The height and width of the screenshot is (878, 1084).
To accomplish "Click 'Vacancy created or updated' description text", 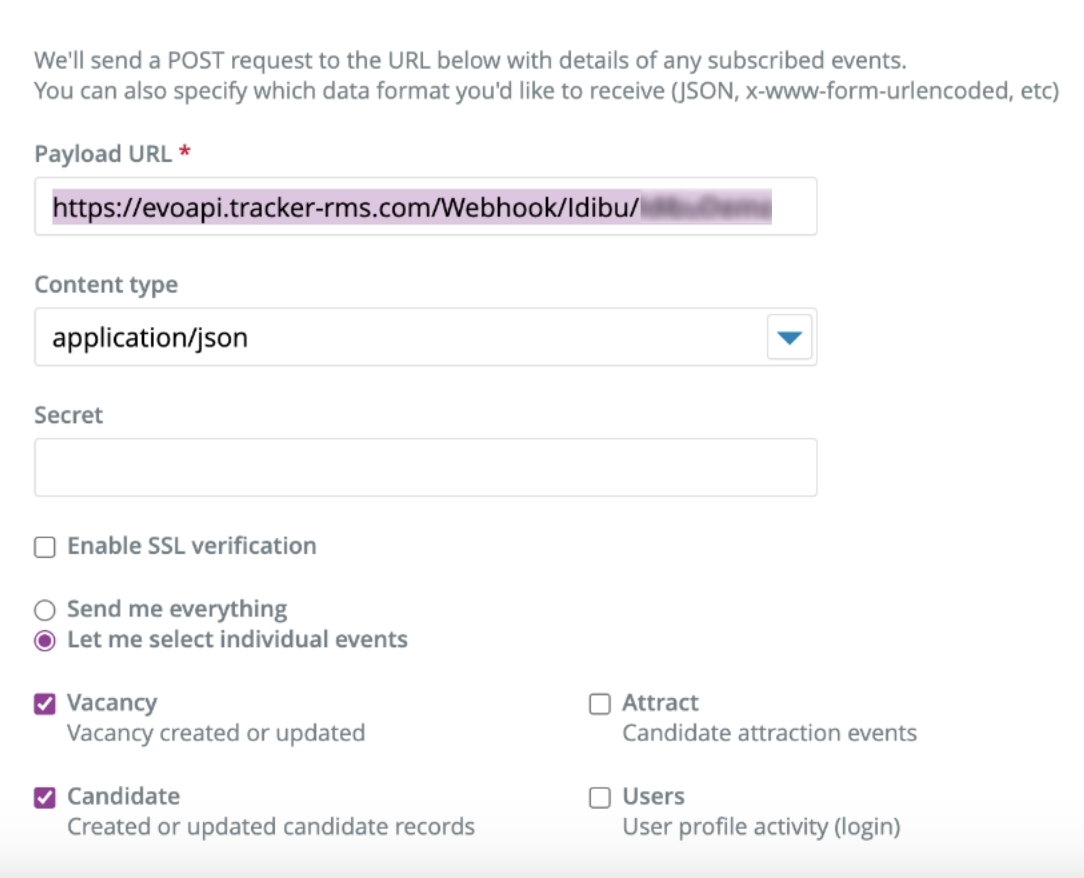I will coord(215,733).
